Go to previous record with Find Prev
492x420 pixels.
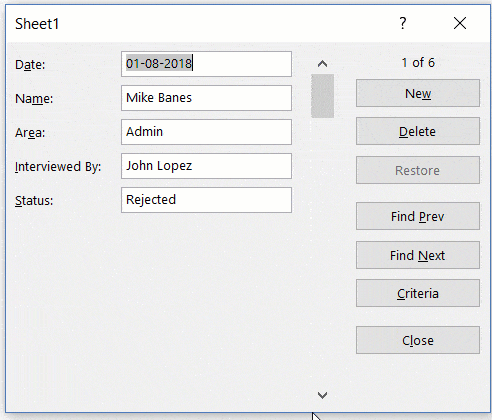pos(418,216)
